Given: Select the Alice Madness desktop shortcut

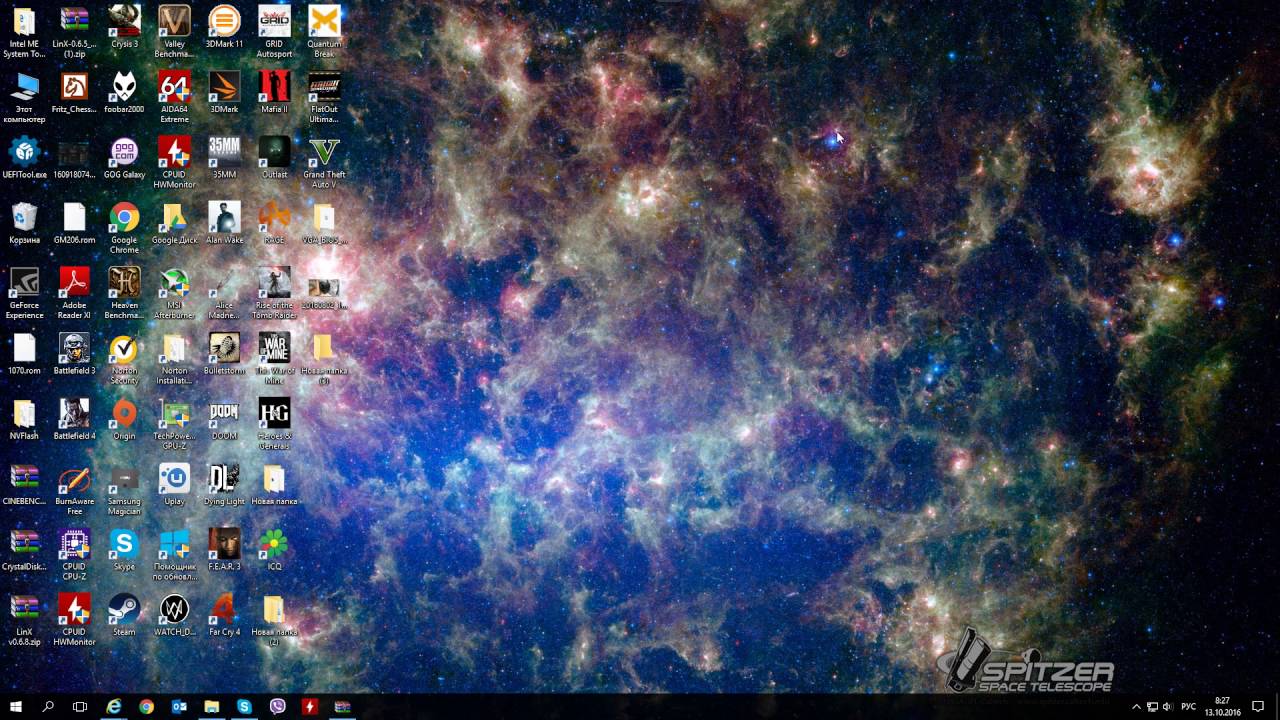Looking at the screenshot, I should (224, 293).
